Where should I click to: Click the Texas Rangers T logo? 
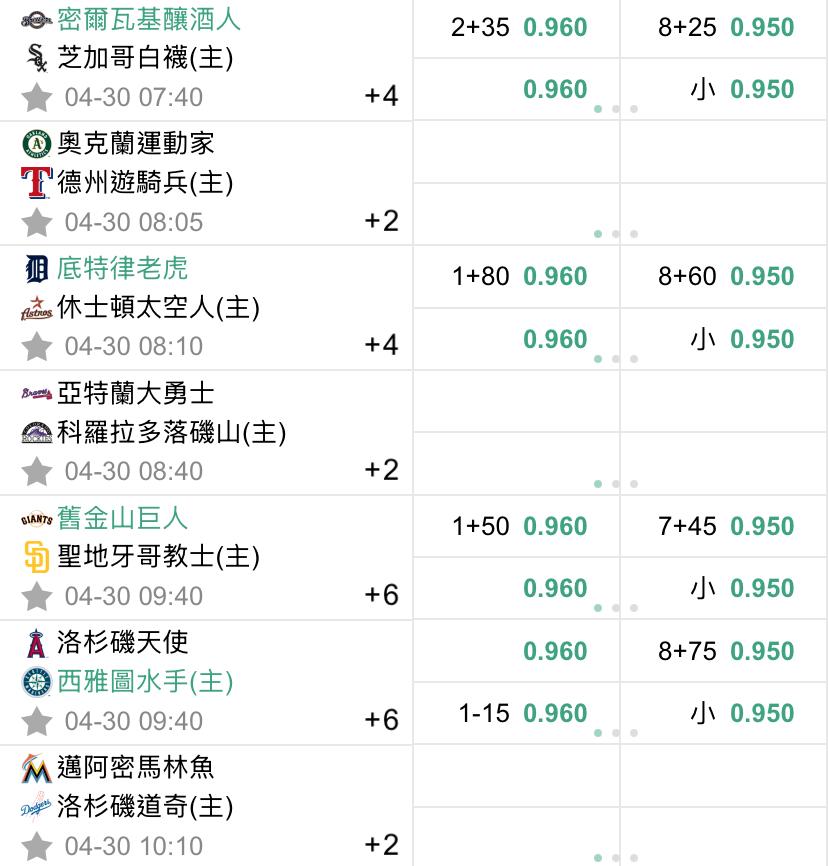(x=37, y=183)
